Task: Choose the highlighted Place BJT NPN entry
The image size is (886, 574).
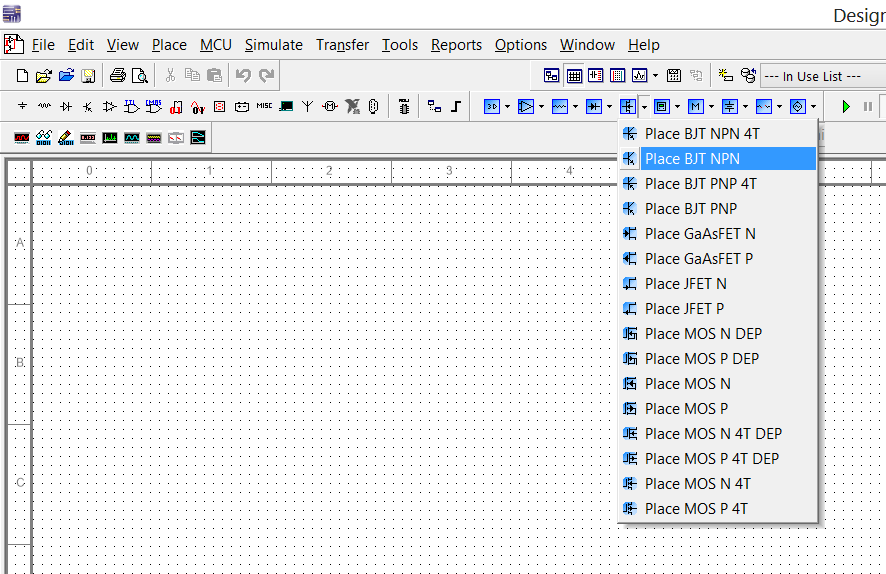Action: 718,159
